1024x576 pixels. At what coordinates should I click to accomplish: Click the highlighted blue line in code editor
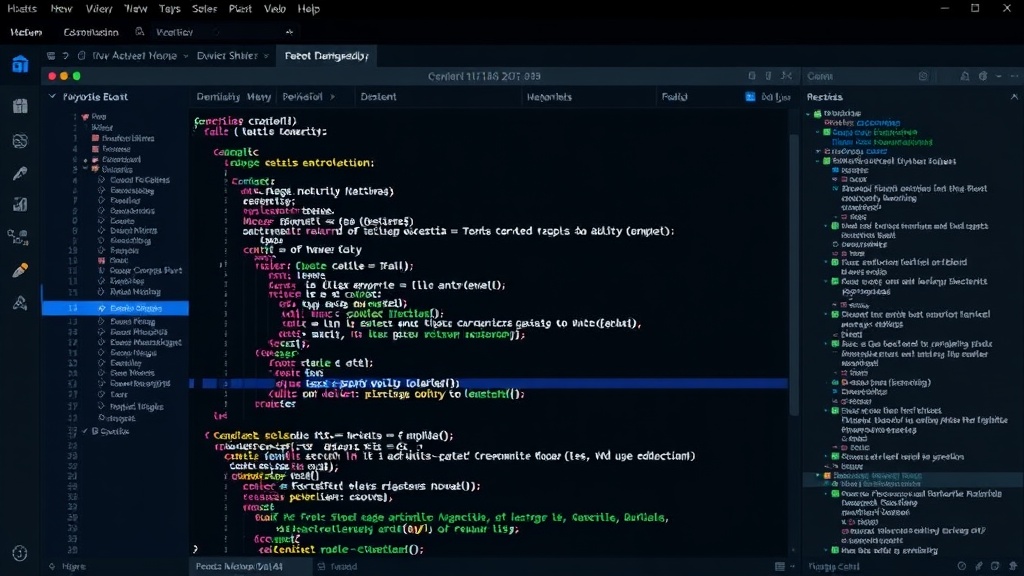(x=488, y=383)
